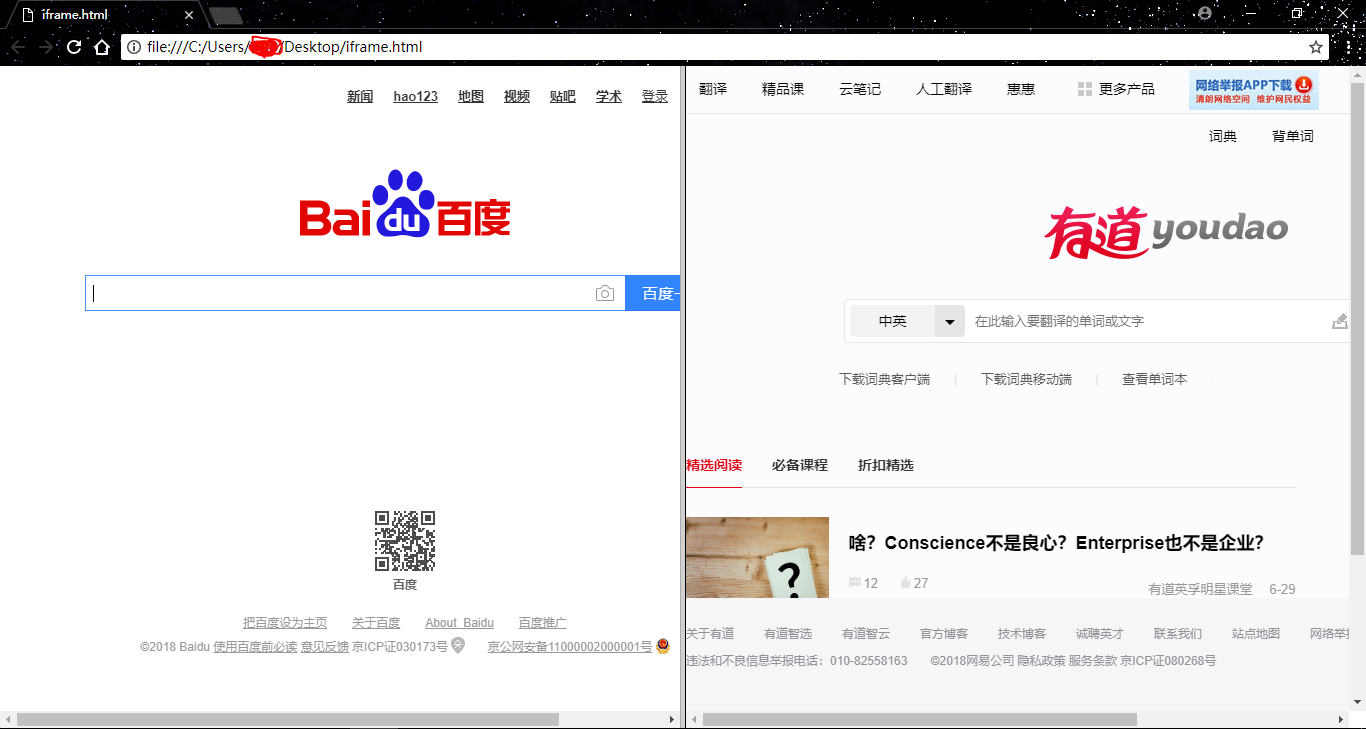Open the hao123 link
This screenshot has height=729, width=1366.
click(415, 96)
